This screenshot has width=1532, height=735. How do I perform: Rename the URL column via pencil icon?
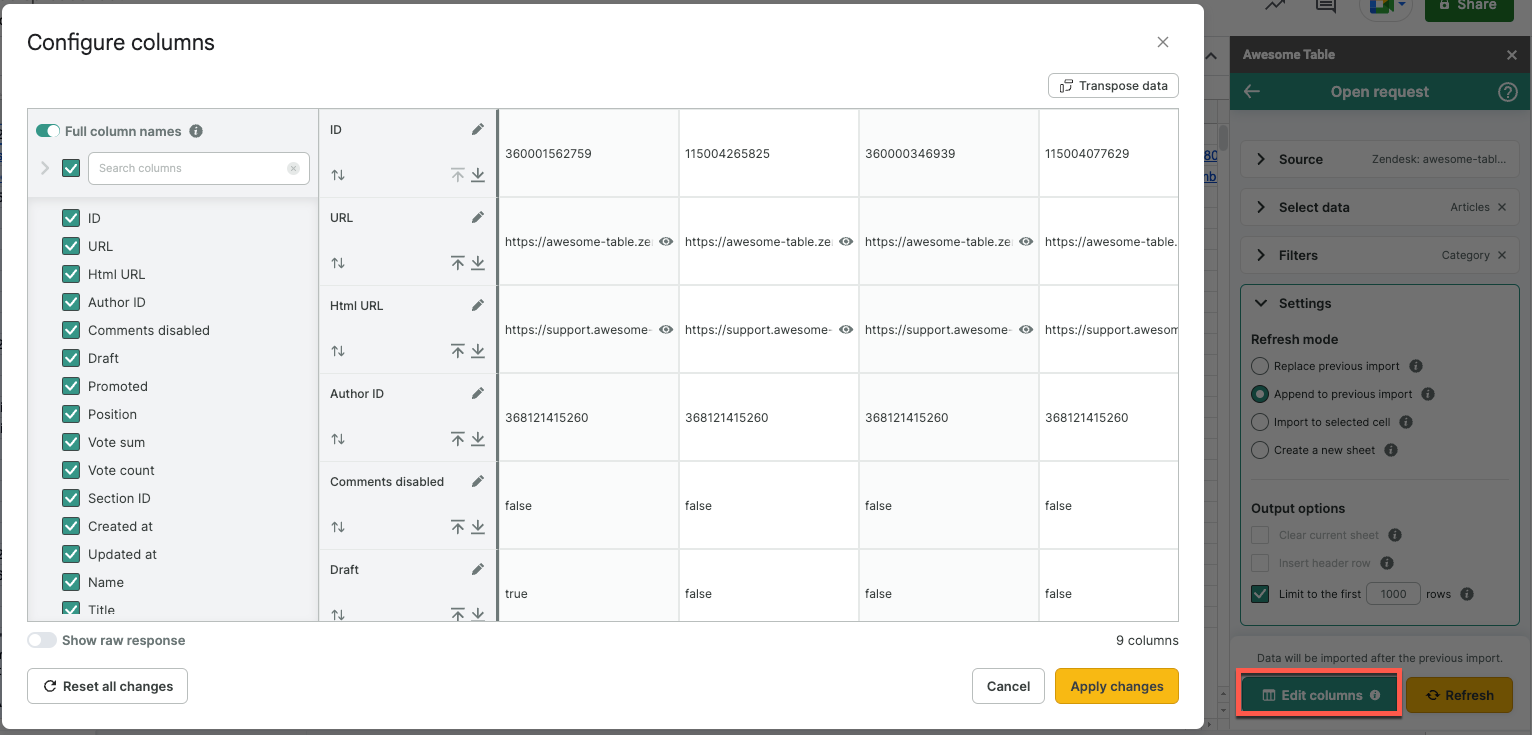click(x=478, y=218)
